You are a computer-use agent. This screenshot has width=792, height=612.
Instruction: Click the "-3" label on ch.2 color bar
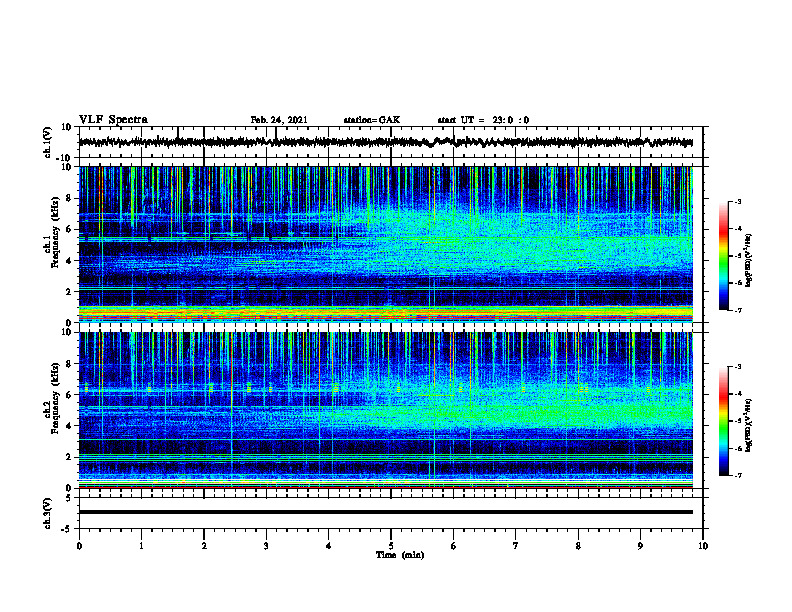click(x=737, y=367)
